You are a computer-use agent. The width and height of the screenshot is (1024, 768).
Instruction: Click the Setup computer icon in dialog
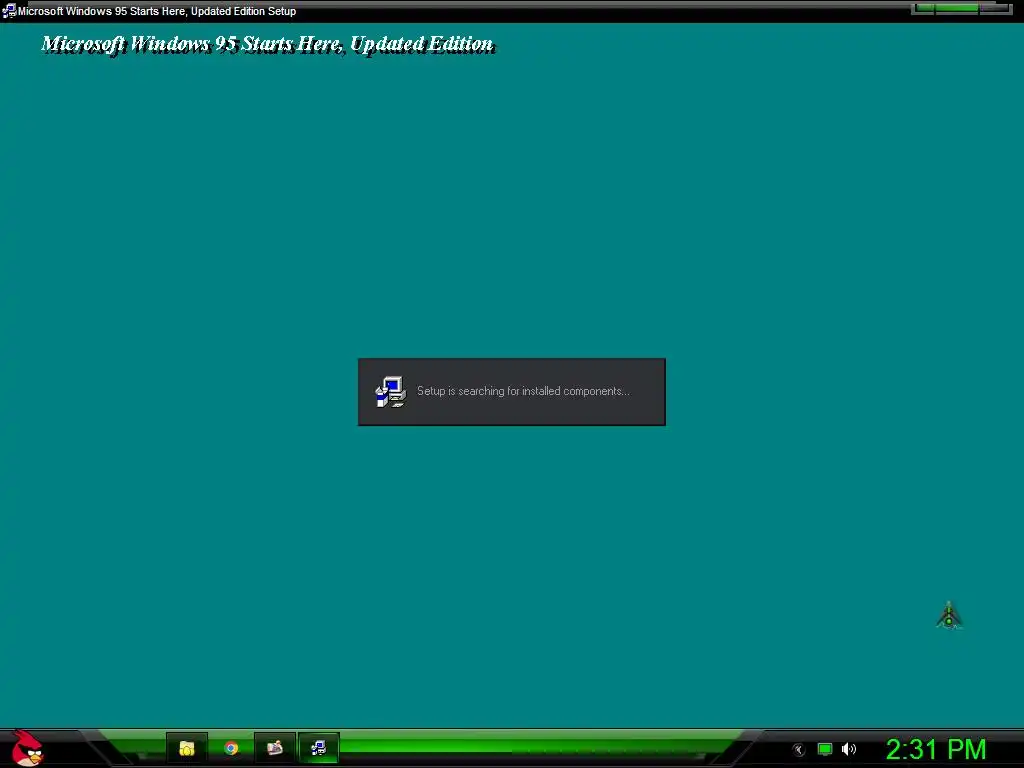[391, 392]
